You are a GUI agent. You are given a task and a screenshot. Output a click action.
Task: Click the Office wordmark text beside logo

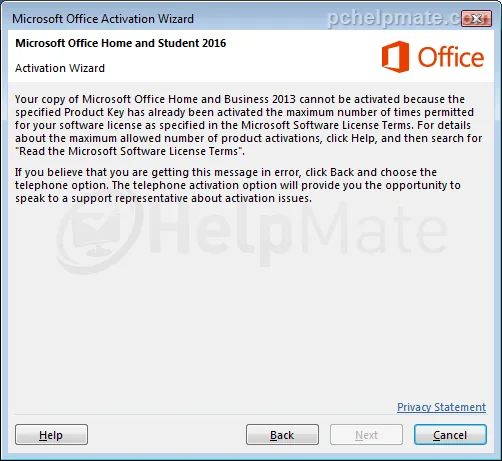click(x=451, y=57)
